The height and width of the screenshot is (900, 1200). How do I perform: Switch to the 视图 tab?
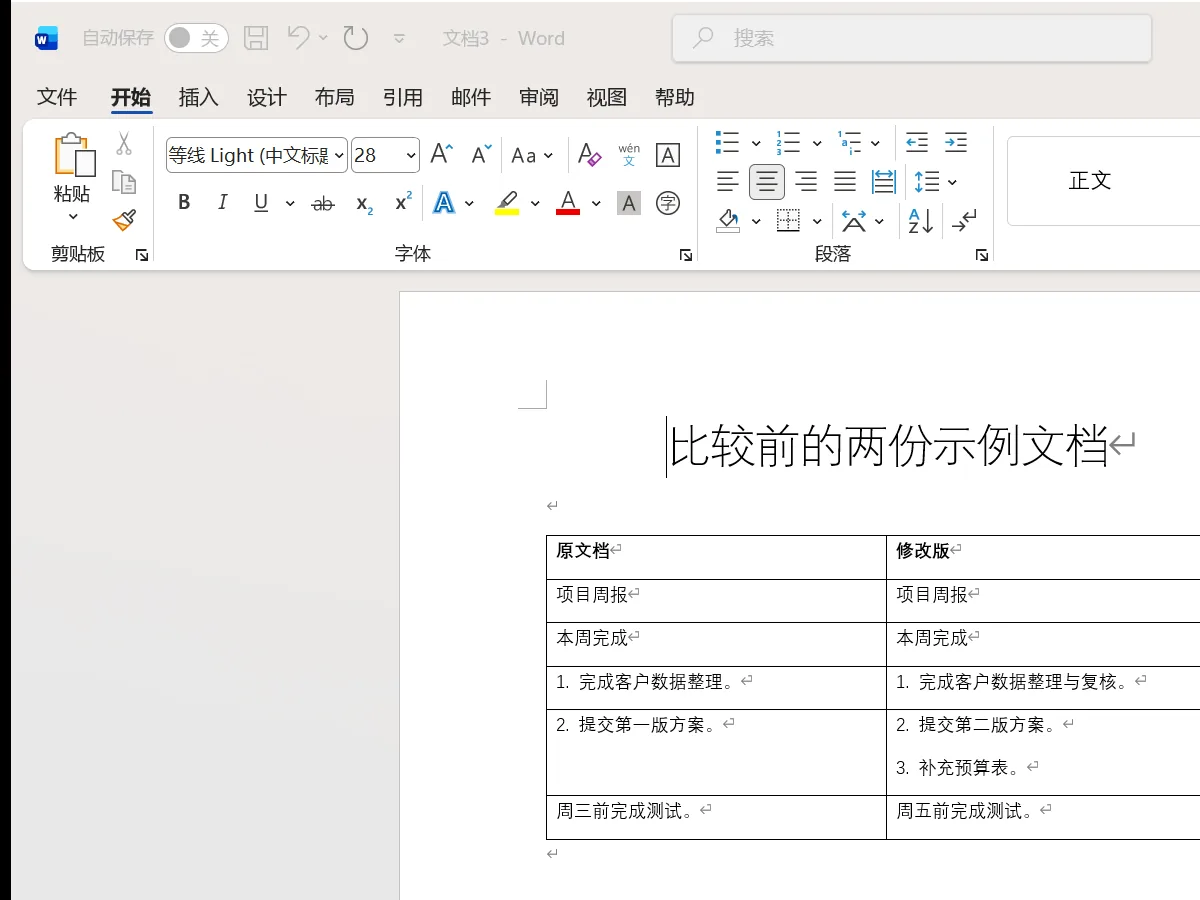606,97
